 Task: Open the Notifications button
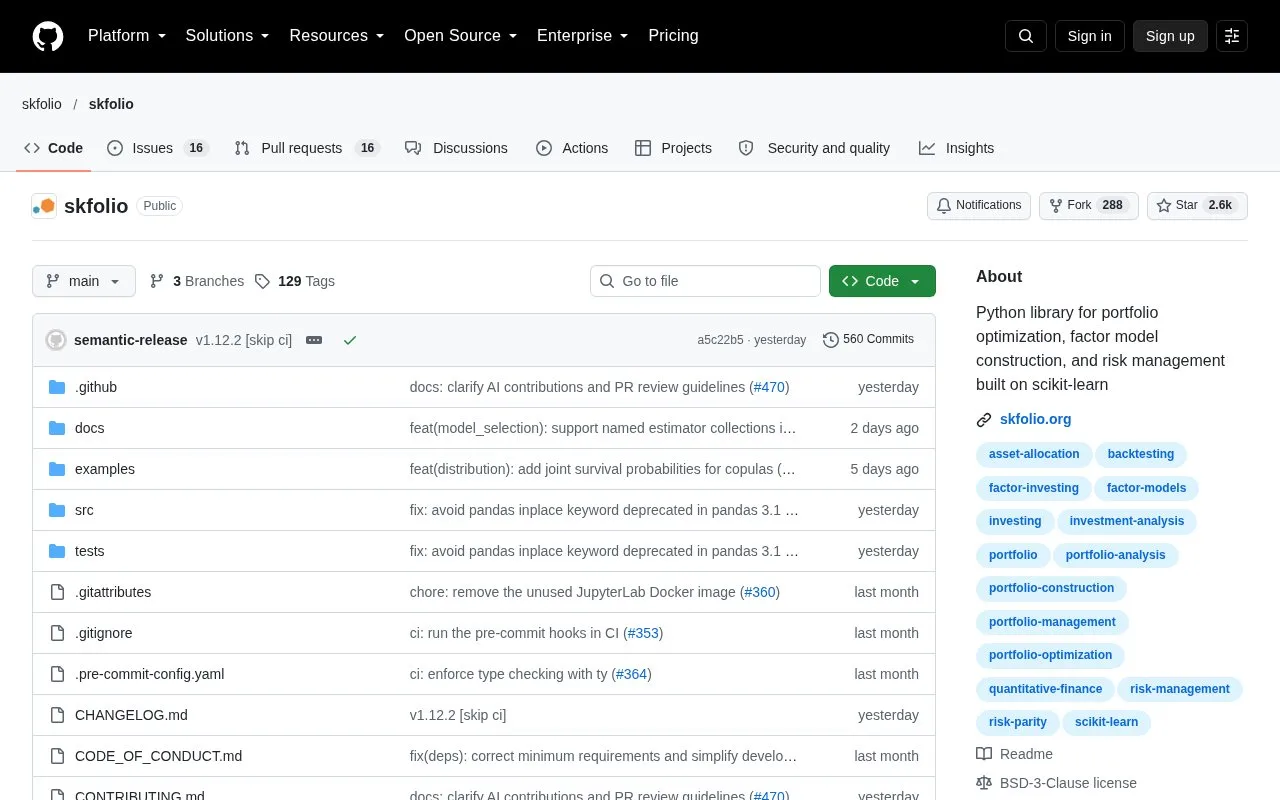pyautogui.click(x=979, y=206)
